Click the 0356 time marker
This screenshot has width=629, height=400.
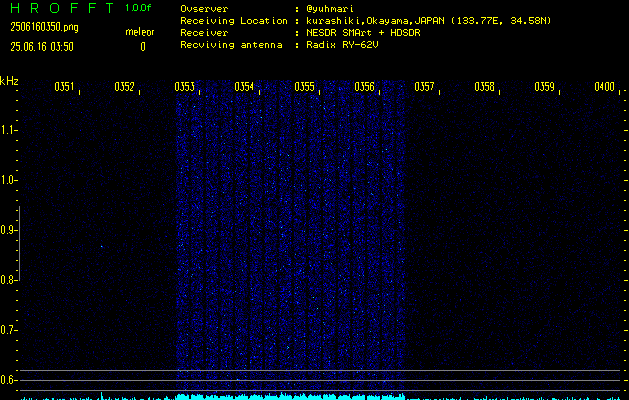pos(365,87)
